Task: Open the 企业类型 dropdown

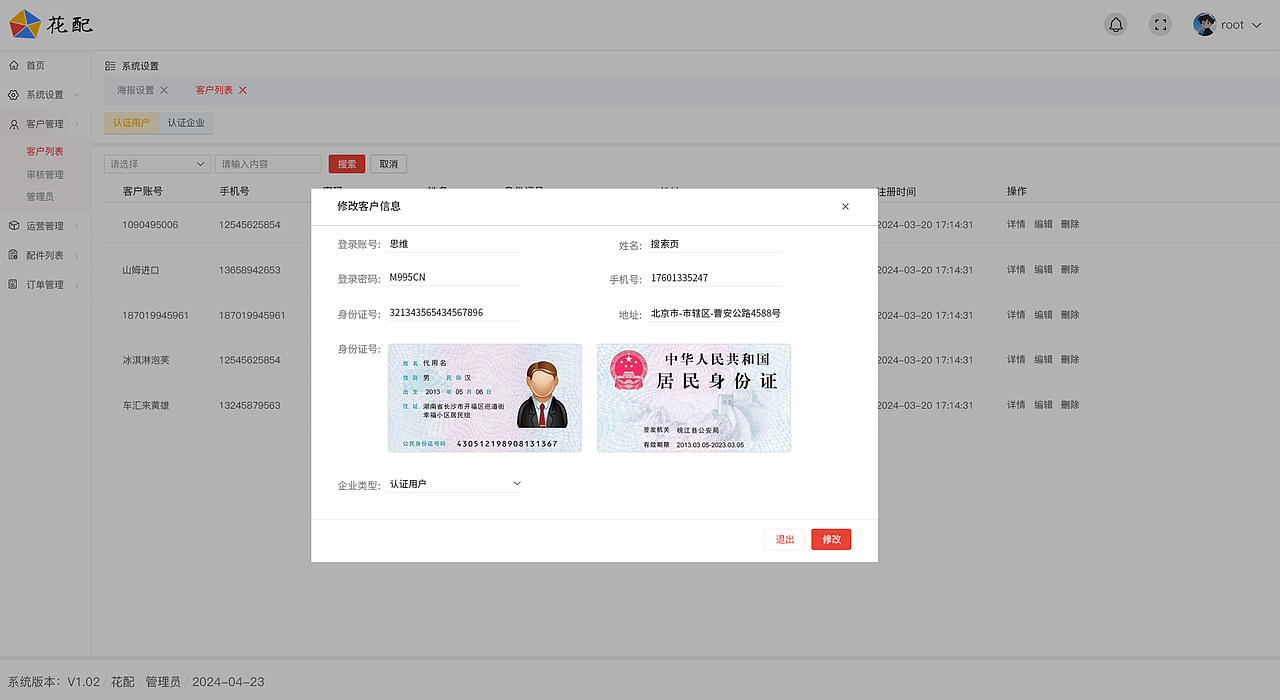Action: click(x=455, y=484)
